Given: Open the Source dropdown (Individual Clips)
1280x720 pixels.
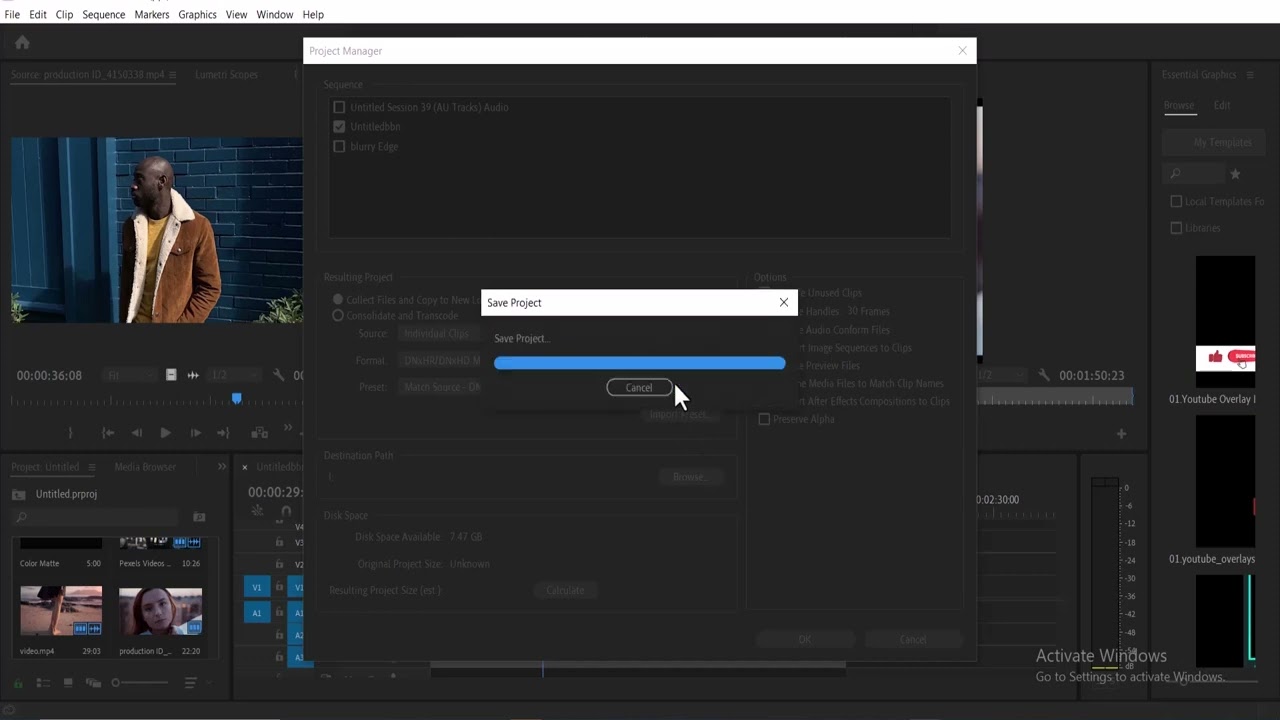Looking at the screenshot, I should [x=439, y=334].
